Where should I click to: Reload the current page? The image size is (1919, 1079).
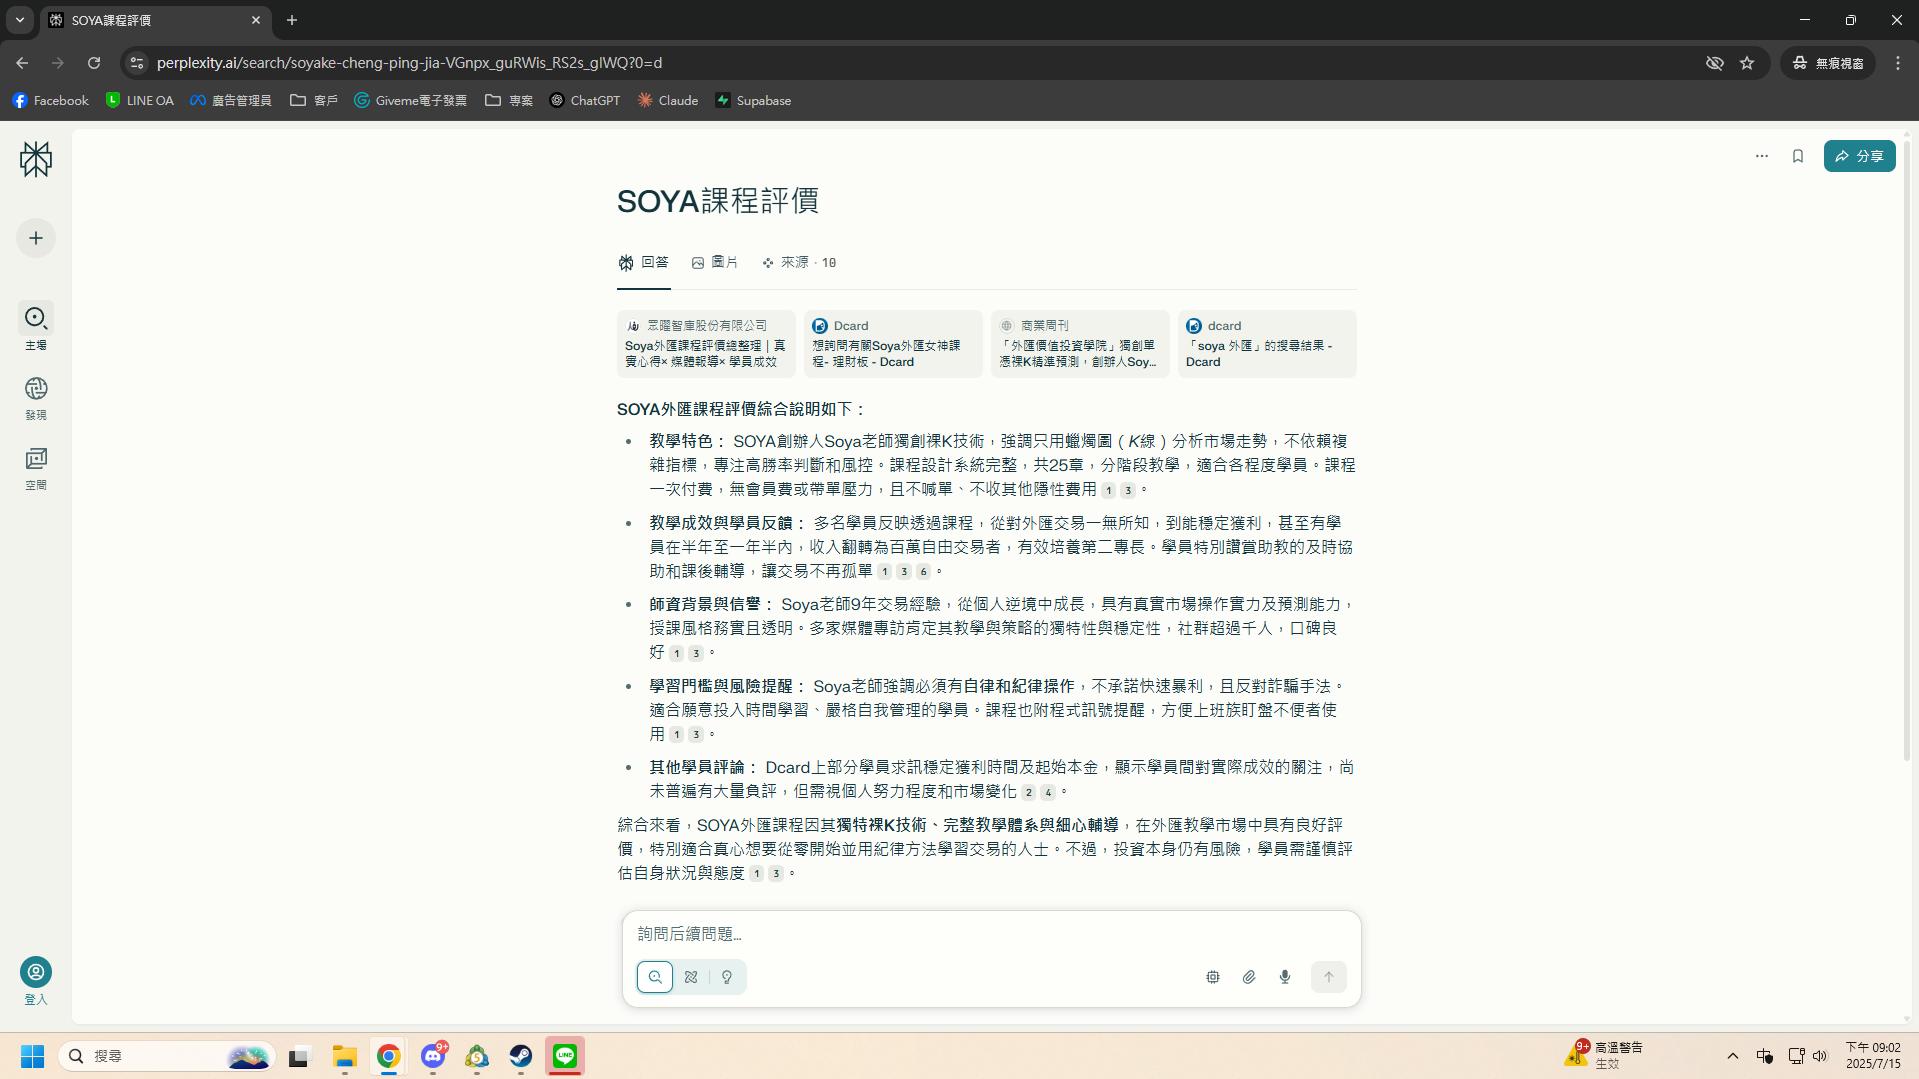point(94,63)
